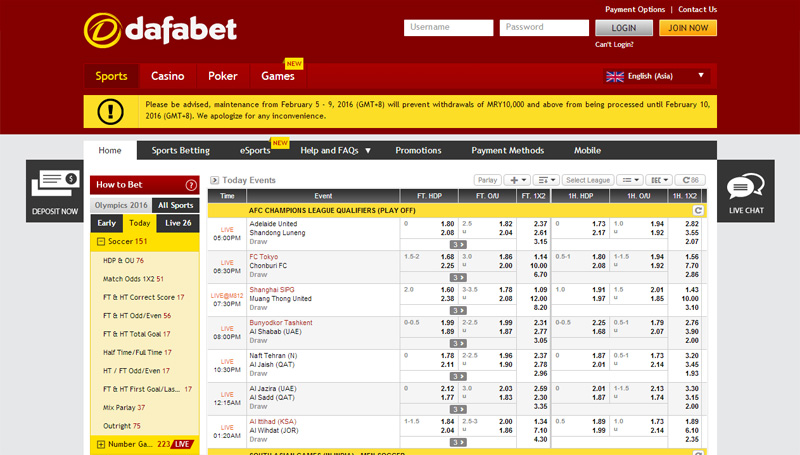
Task: Select the Olympics 2016 tab
Action: pos(121,205)
